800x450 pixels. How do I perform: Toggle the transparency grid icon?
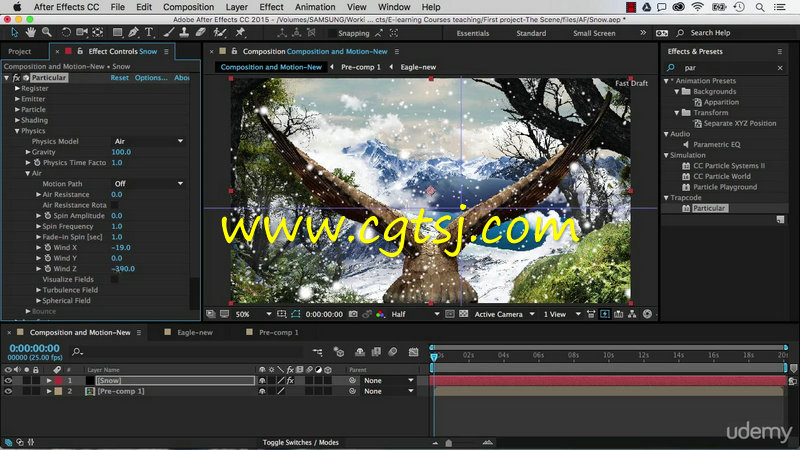pos(463,314)
